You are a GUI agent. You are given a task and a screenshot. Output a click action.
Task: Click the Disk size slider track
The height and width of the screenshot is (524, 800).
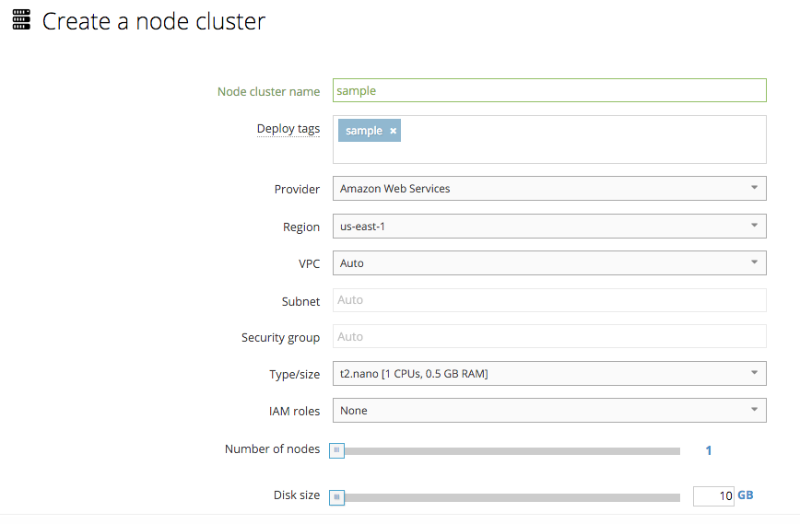click(x=510, y=497)
